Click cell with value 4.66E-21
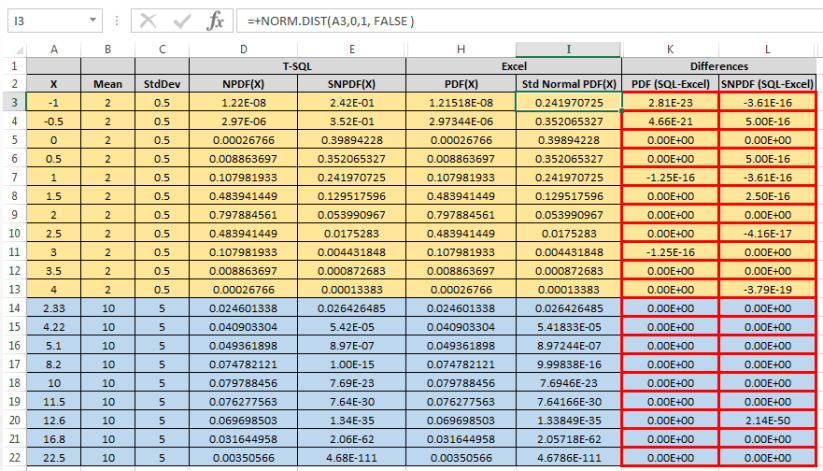 [670, 121]
